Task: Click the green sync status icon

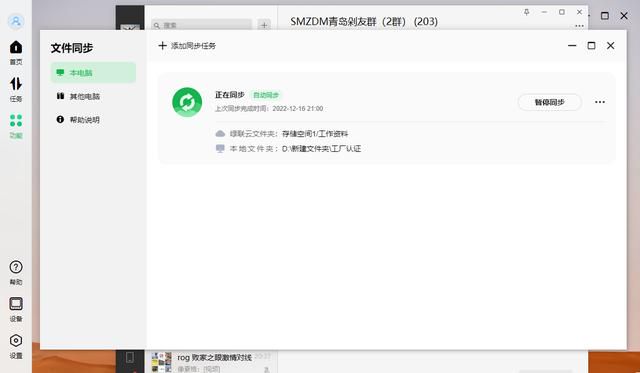Action: [187, 102]
